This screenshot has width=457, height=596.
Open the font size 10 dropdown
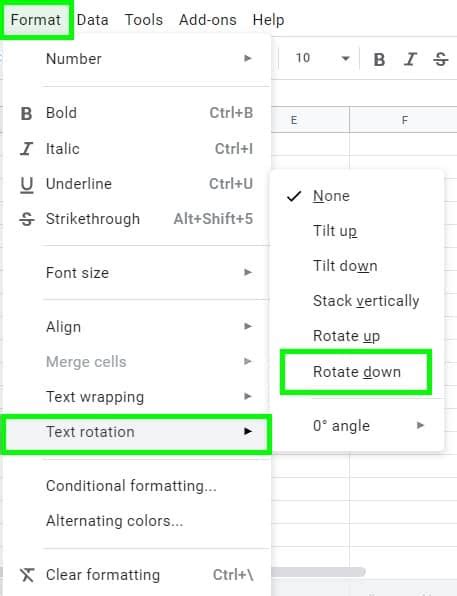322,58
